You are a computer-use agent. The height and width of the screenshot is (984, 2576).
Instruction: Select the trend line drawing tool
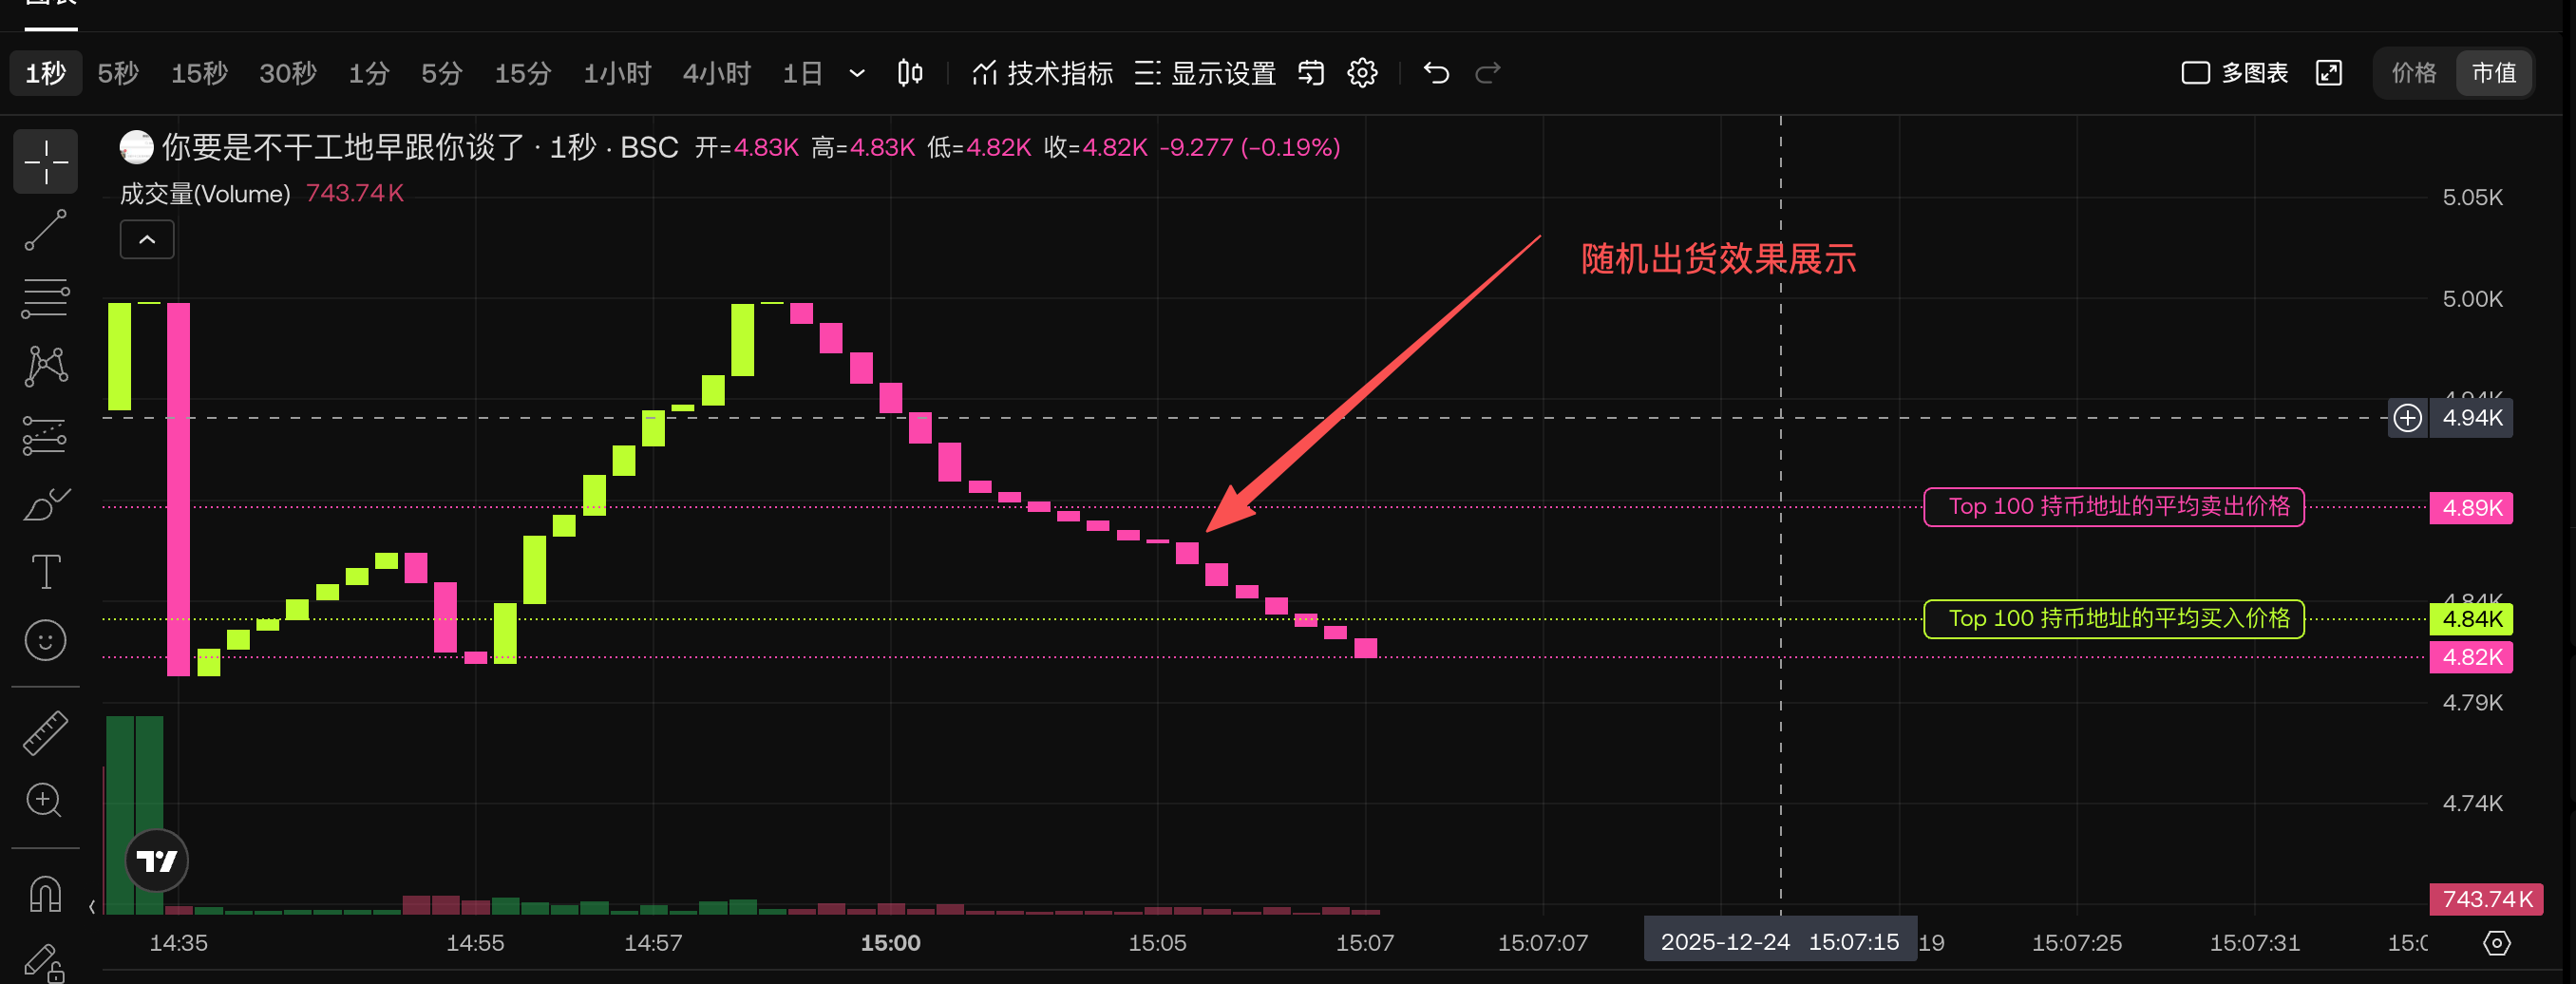(x=45, y=230)
